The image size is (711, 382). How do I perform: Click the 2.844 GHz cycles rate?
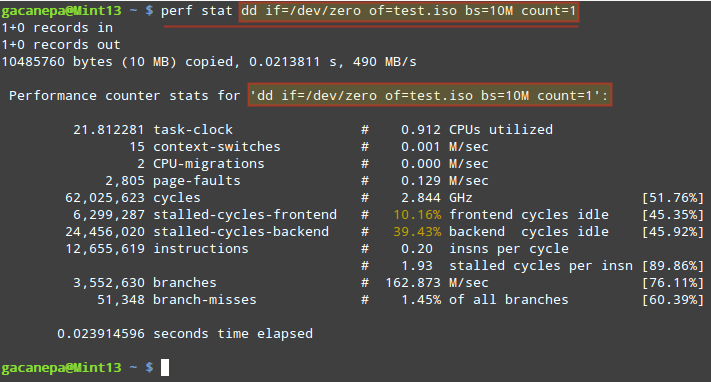point(437,198)
